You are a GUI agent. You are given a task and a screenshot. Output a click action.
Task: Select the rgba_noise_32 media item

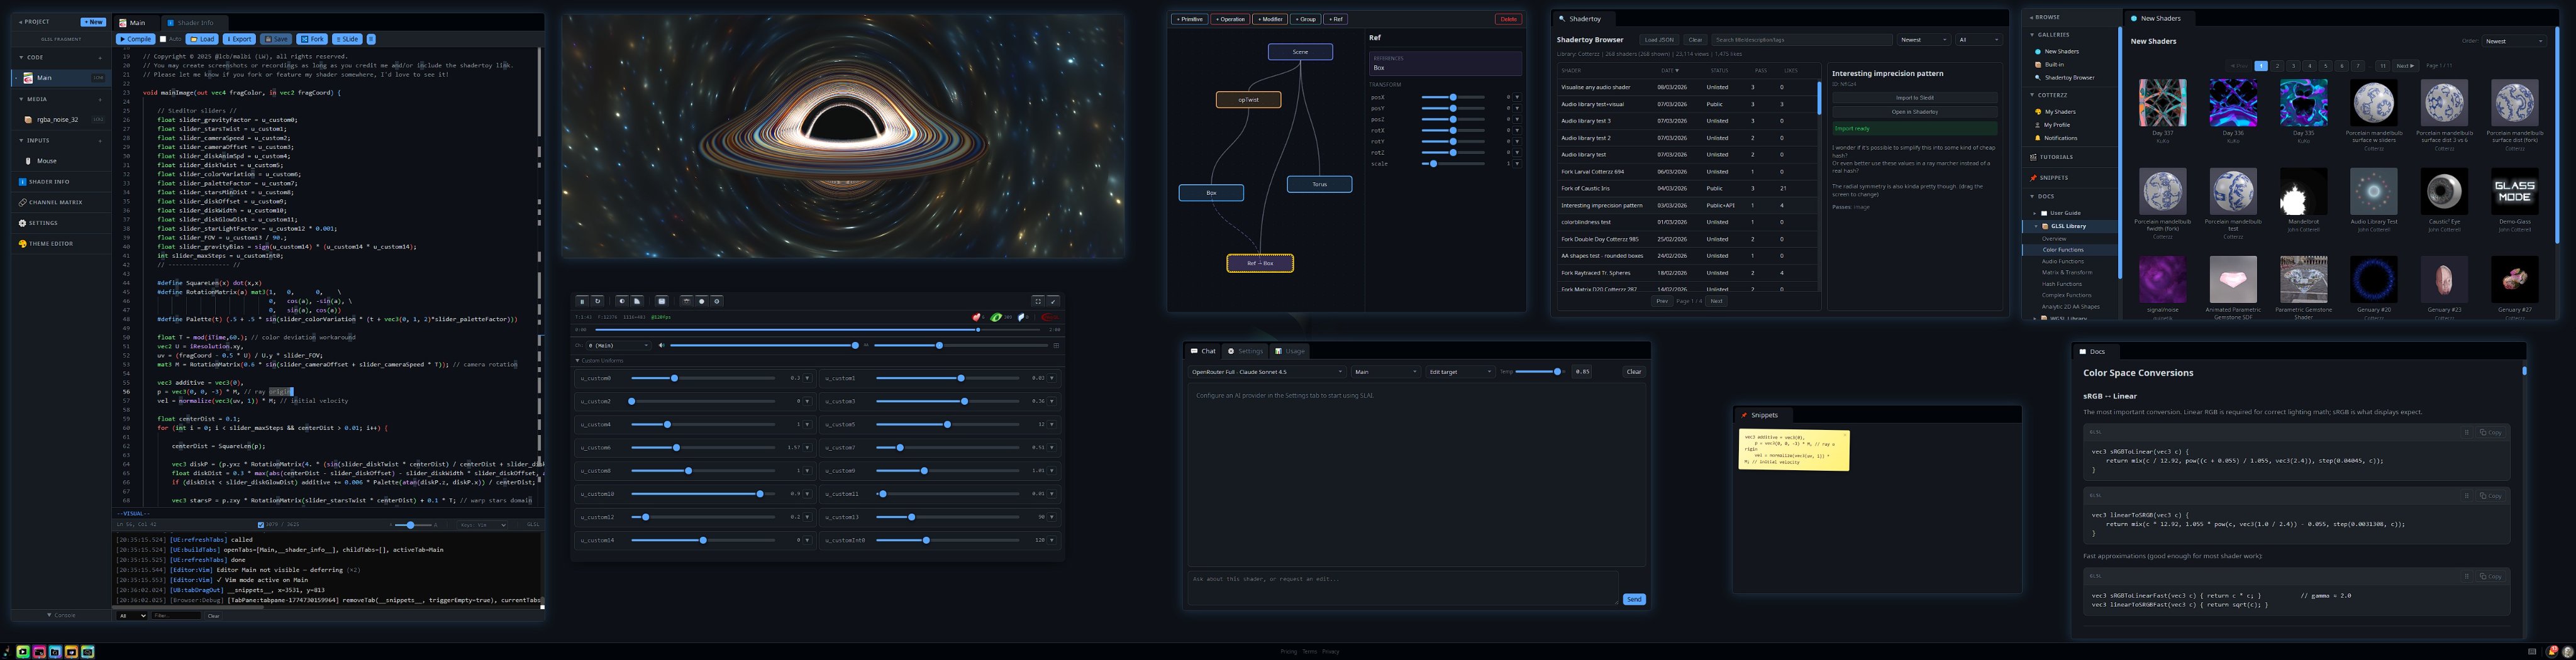click(60, 119)
